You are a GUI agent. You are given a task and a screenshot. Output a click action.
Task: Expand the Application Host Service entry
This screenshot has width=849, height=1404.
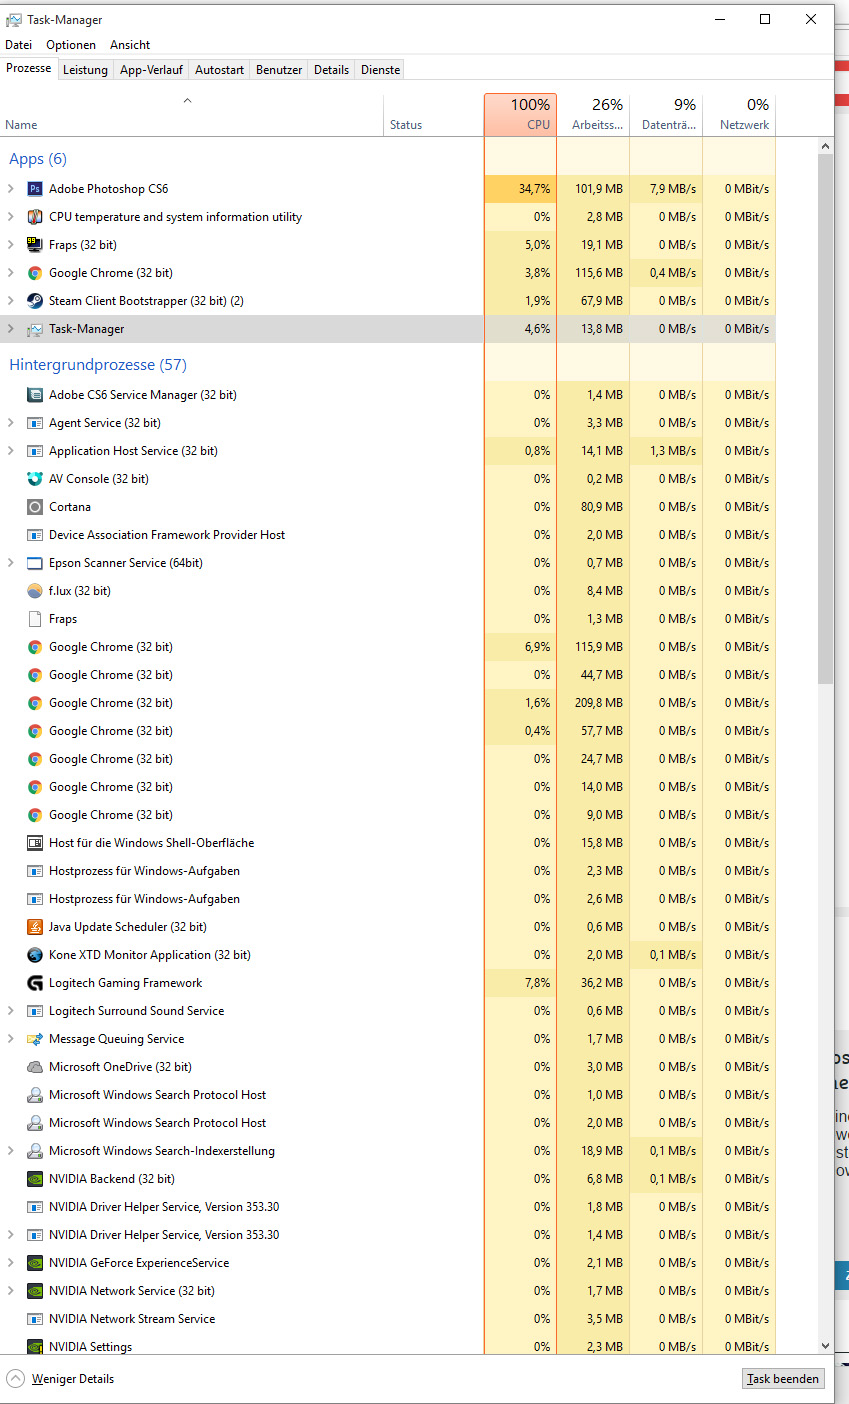point(11,451)
